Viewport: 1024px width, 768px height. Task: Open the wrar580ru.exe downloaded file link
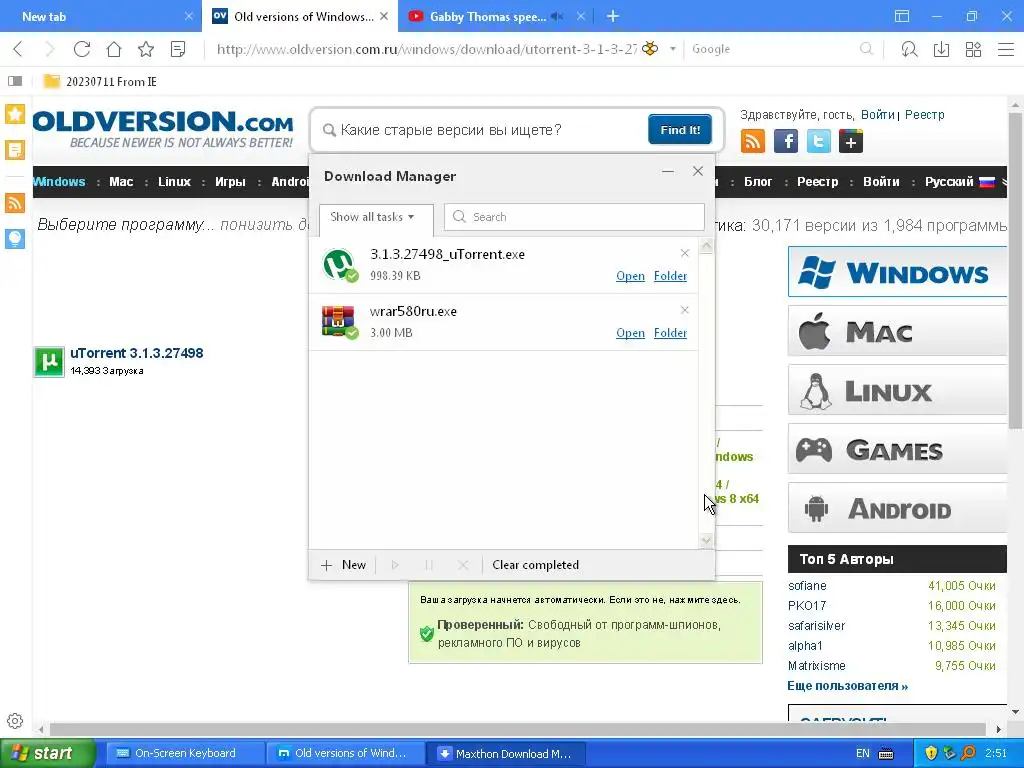tap(630, 332)
